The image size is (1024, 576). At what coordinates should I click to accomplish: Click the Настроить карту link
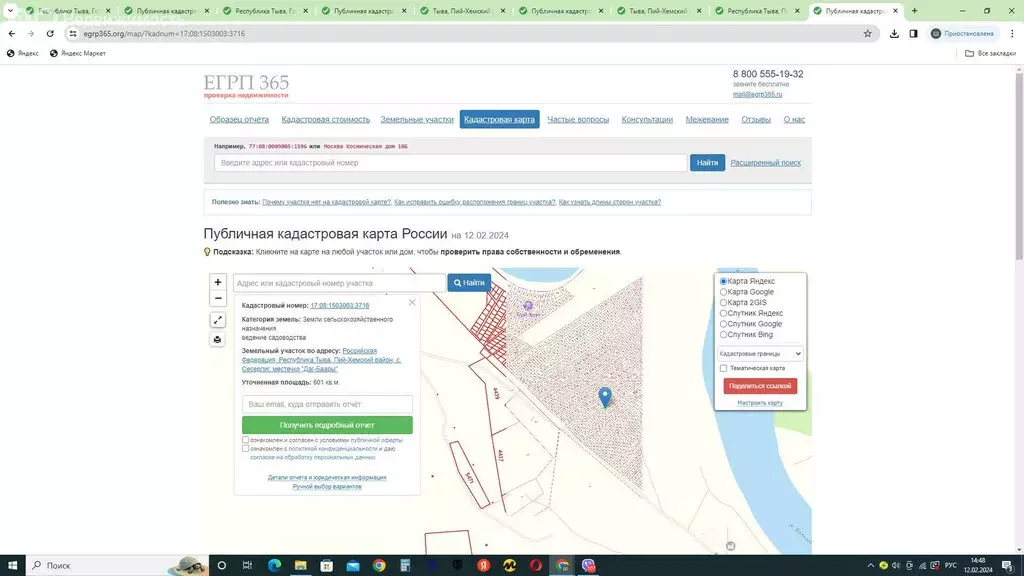point(760,403)
